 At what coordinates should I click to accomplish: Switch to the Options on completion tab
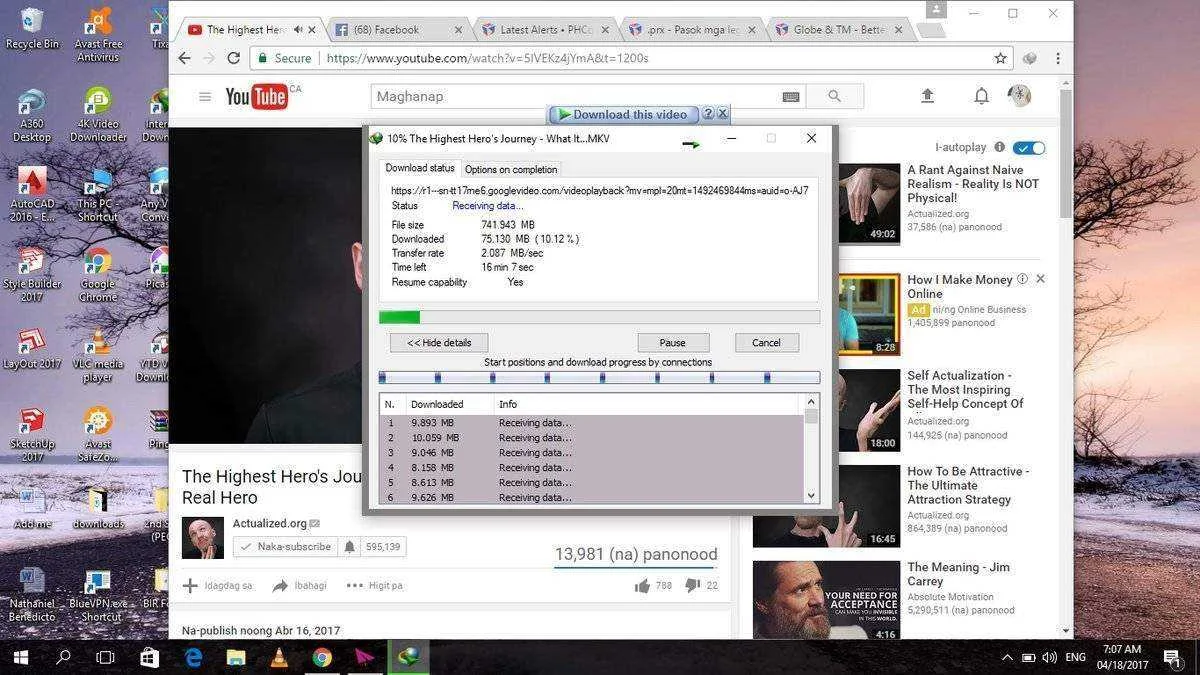click(511, 169)
